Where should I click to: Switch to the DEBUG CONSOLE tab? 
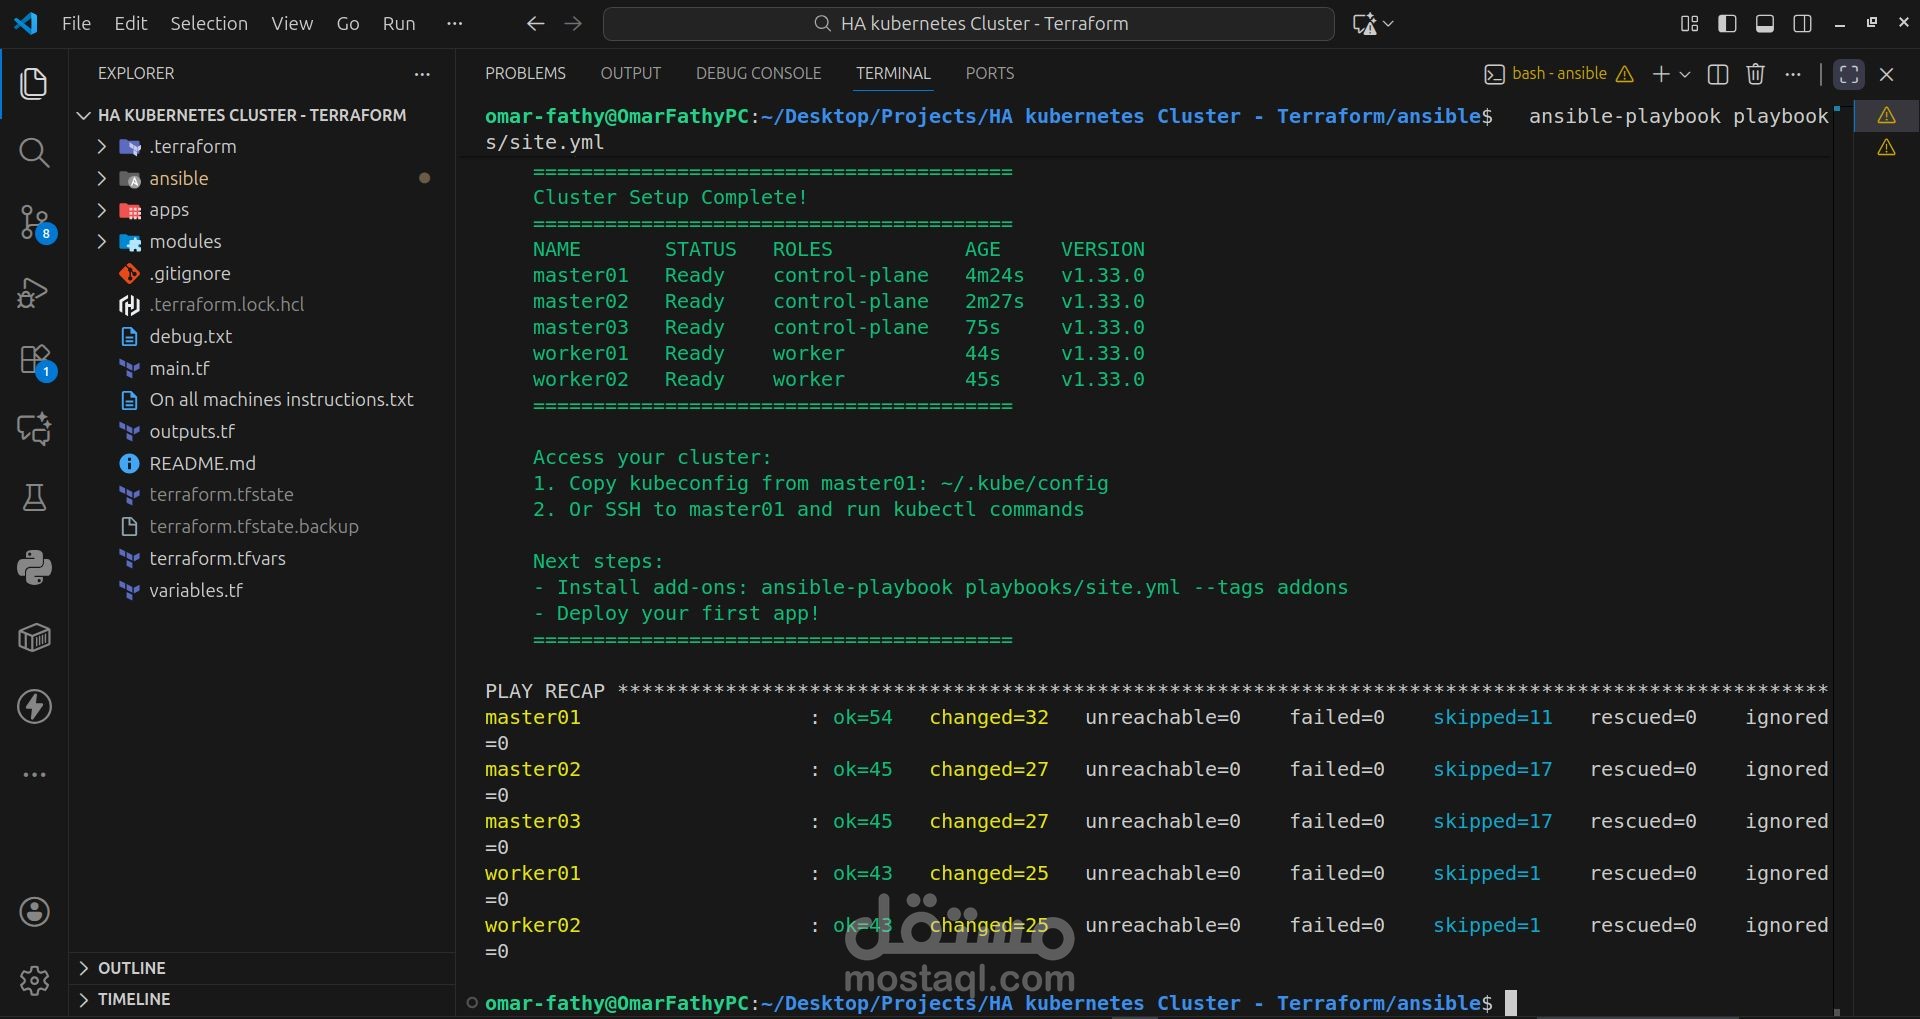[757, 73]
